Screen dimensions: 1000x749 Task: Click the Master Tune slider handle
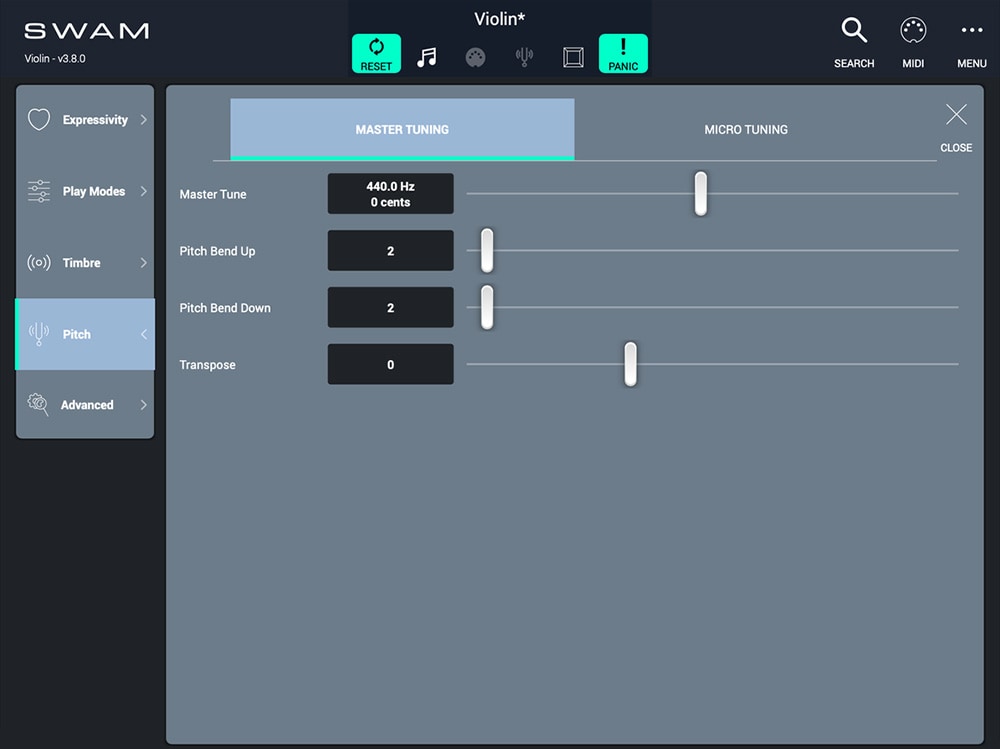point(700,193)
